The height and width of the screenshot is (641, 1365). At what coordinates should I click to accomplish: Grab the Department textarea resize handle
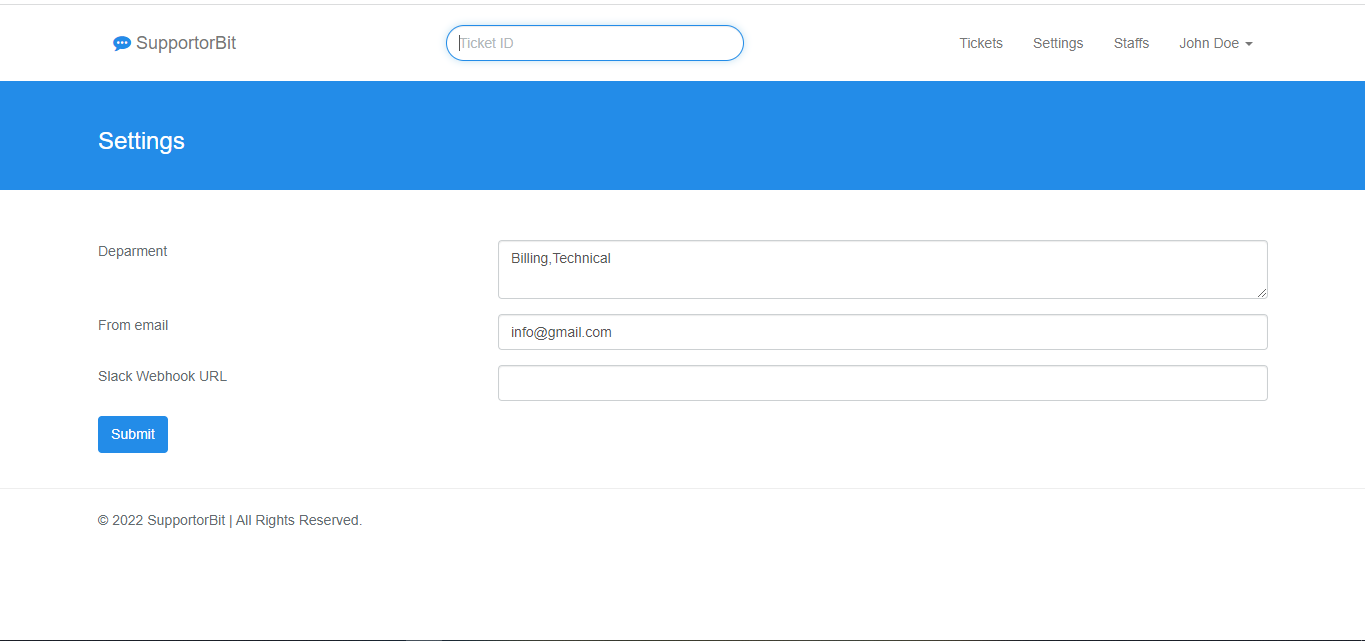1262,293
